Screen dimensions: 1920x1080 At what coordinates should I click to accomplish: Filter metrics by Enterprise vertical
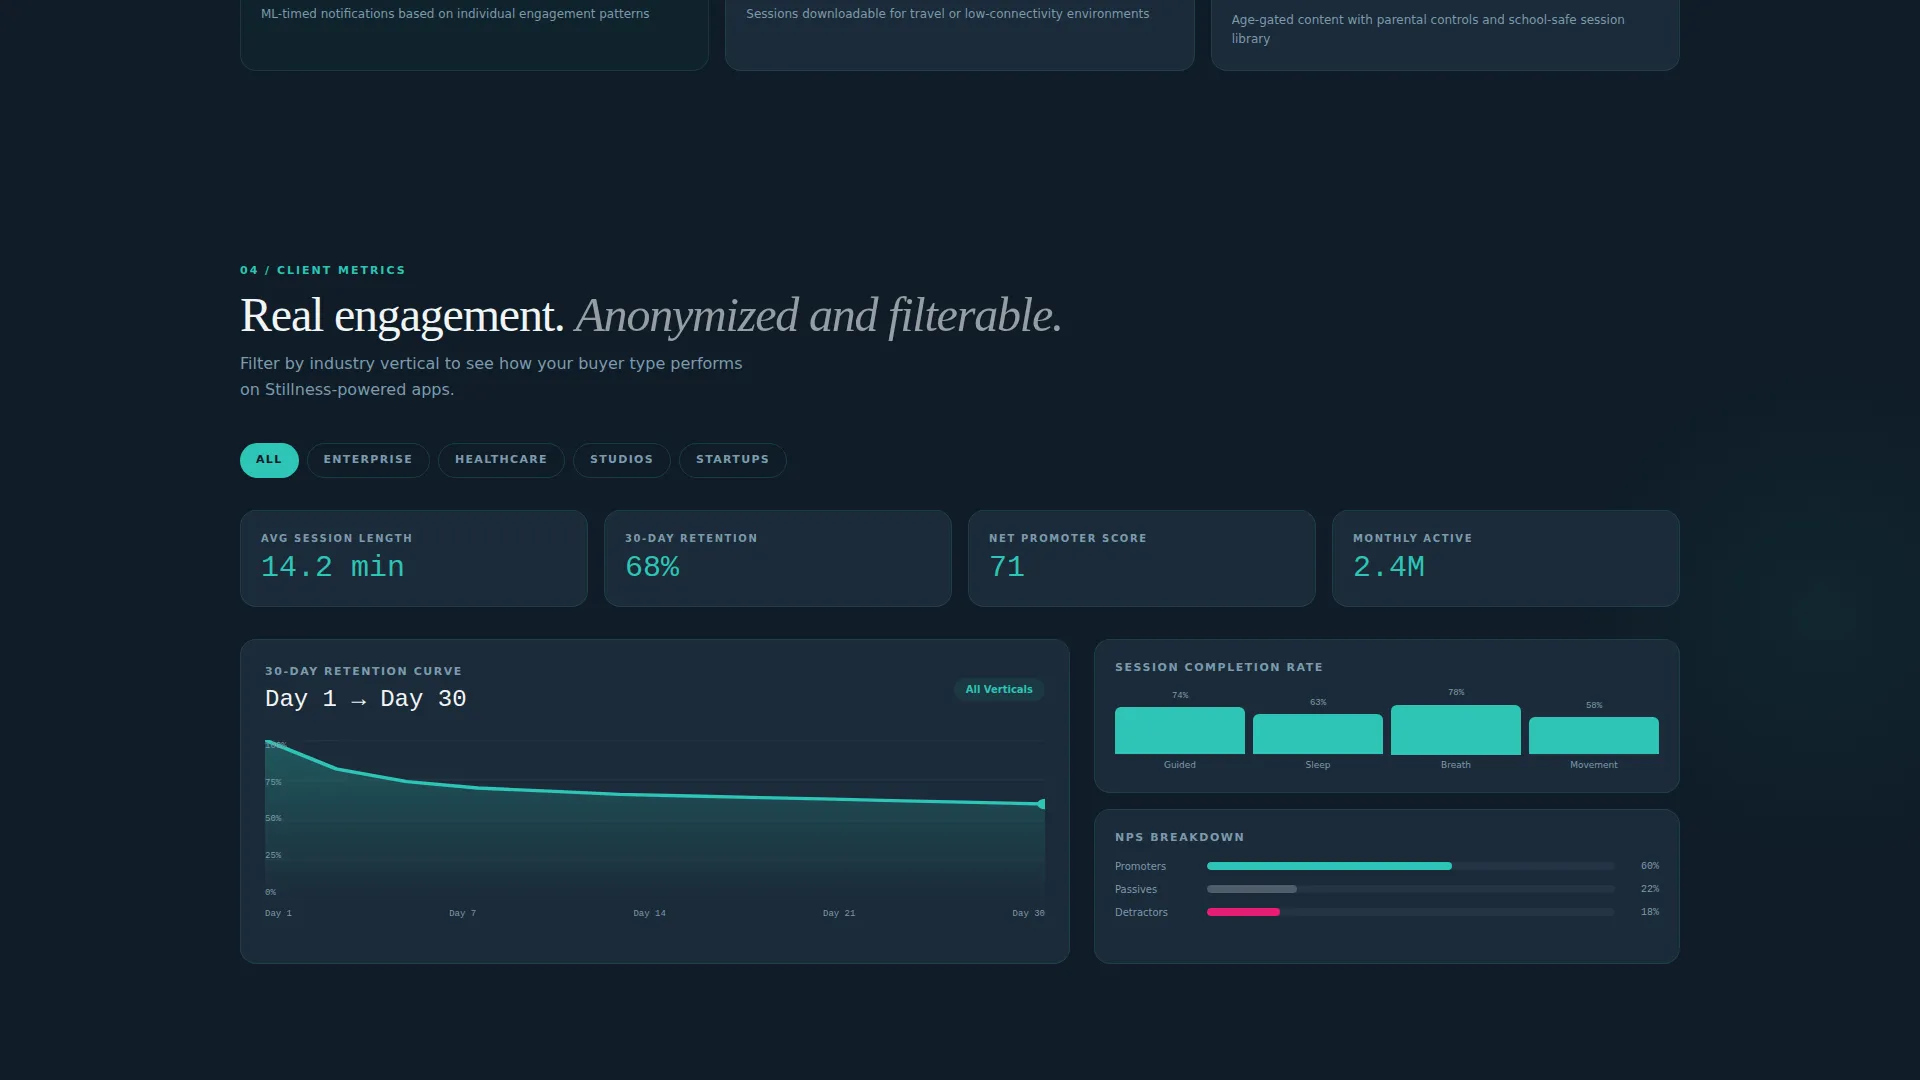(x=368, y=460)
